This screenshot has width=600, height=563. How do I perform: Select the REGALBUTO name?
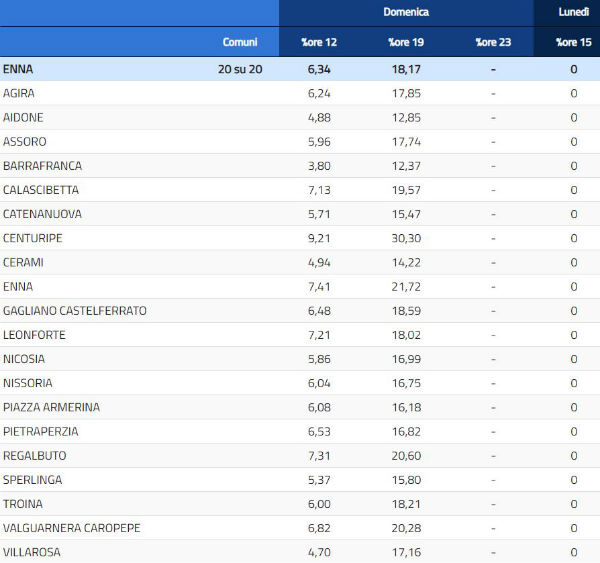pos(35,456)
